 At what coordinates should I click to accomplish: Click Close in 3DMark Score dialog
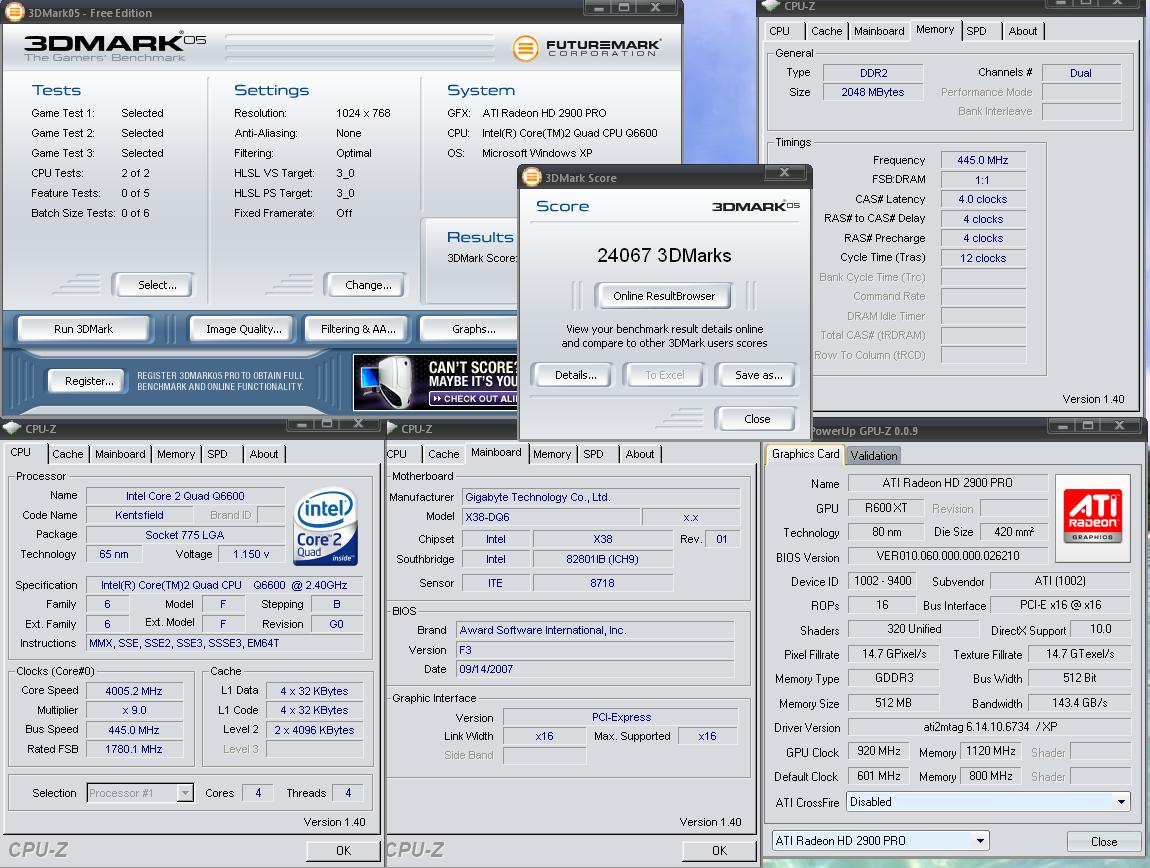(756, 419)
